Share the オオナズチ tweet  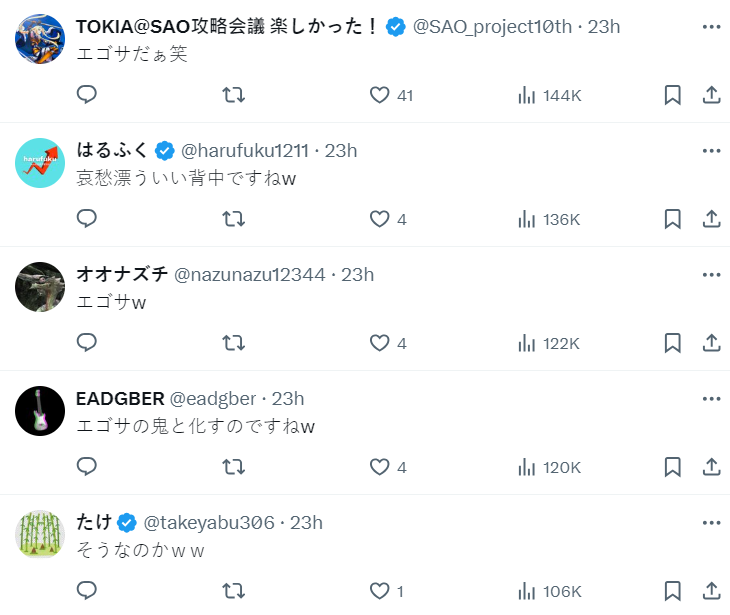(712, 343)
